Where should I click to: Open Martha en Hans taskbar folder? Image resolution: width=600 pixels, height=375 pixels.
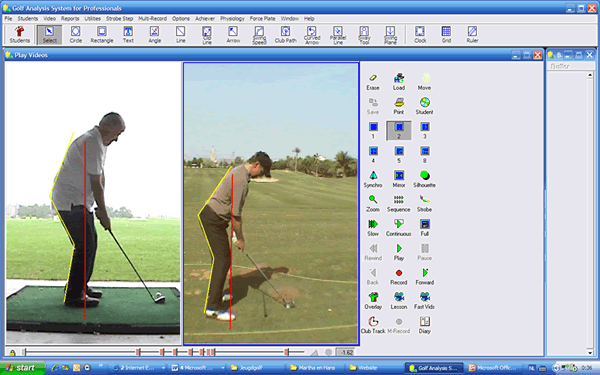coord(315,368)
